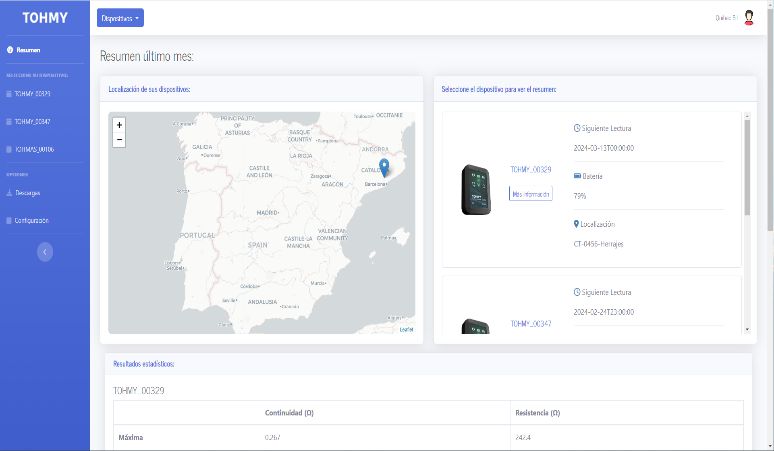774x451 pixels.
Task: Click the blue map location marker
Action: 384,167
